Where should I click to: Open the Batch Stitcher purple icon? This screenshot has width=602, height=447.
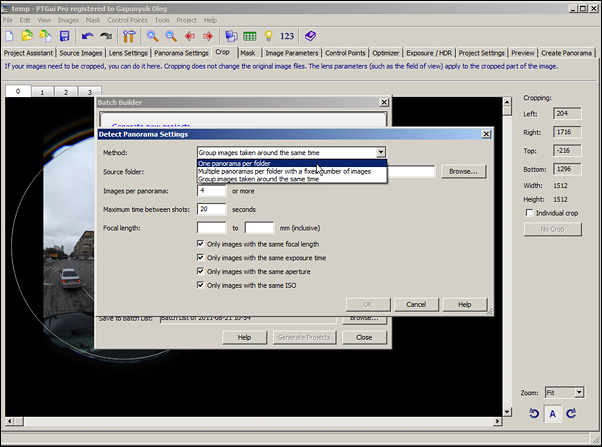click(310, 36)
